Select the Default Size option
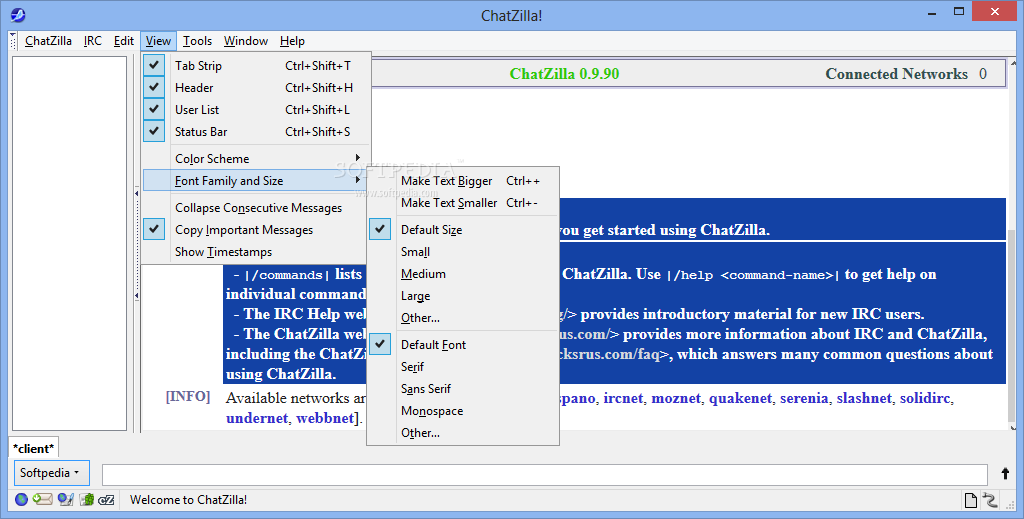 tap(463, 230)
